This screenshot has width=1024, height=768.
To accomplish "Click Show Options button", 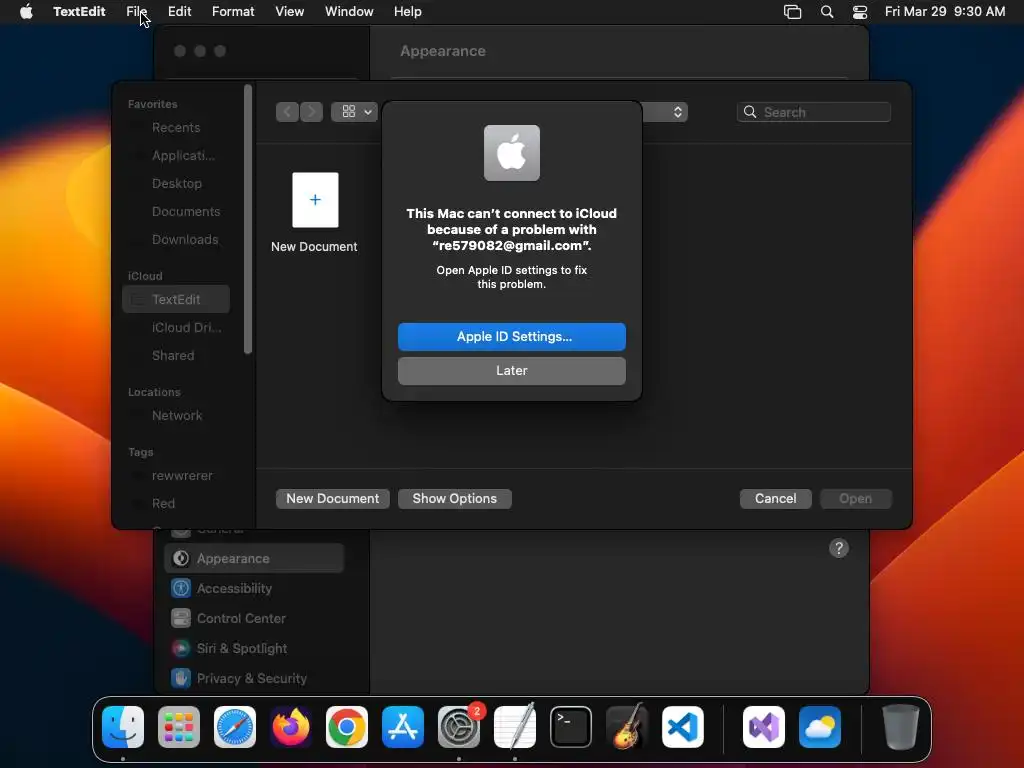I will click(455, 499).
